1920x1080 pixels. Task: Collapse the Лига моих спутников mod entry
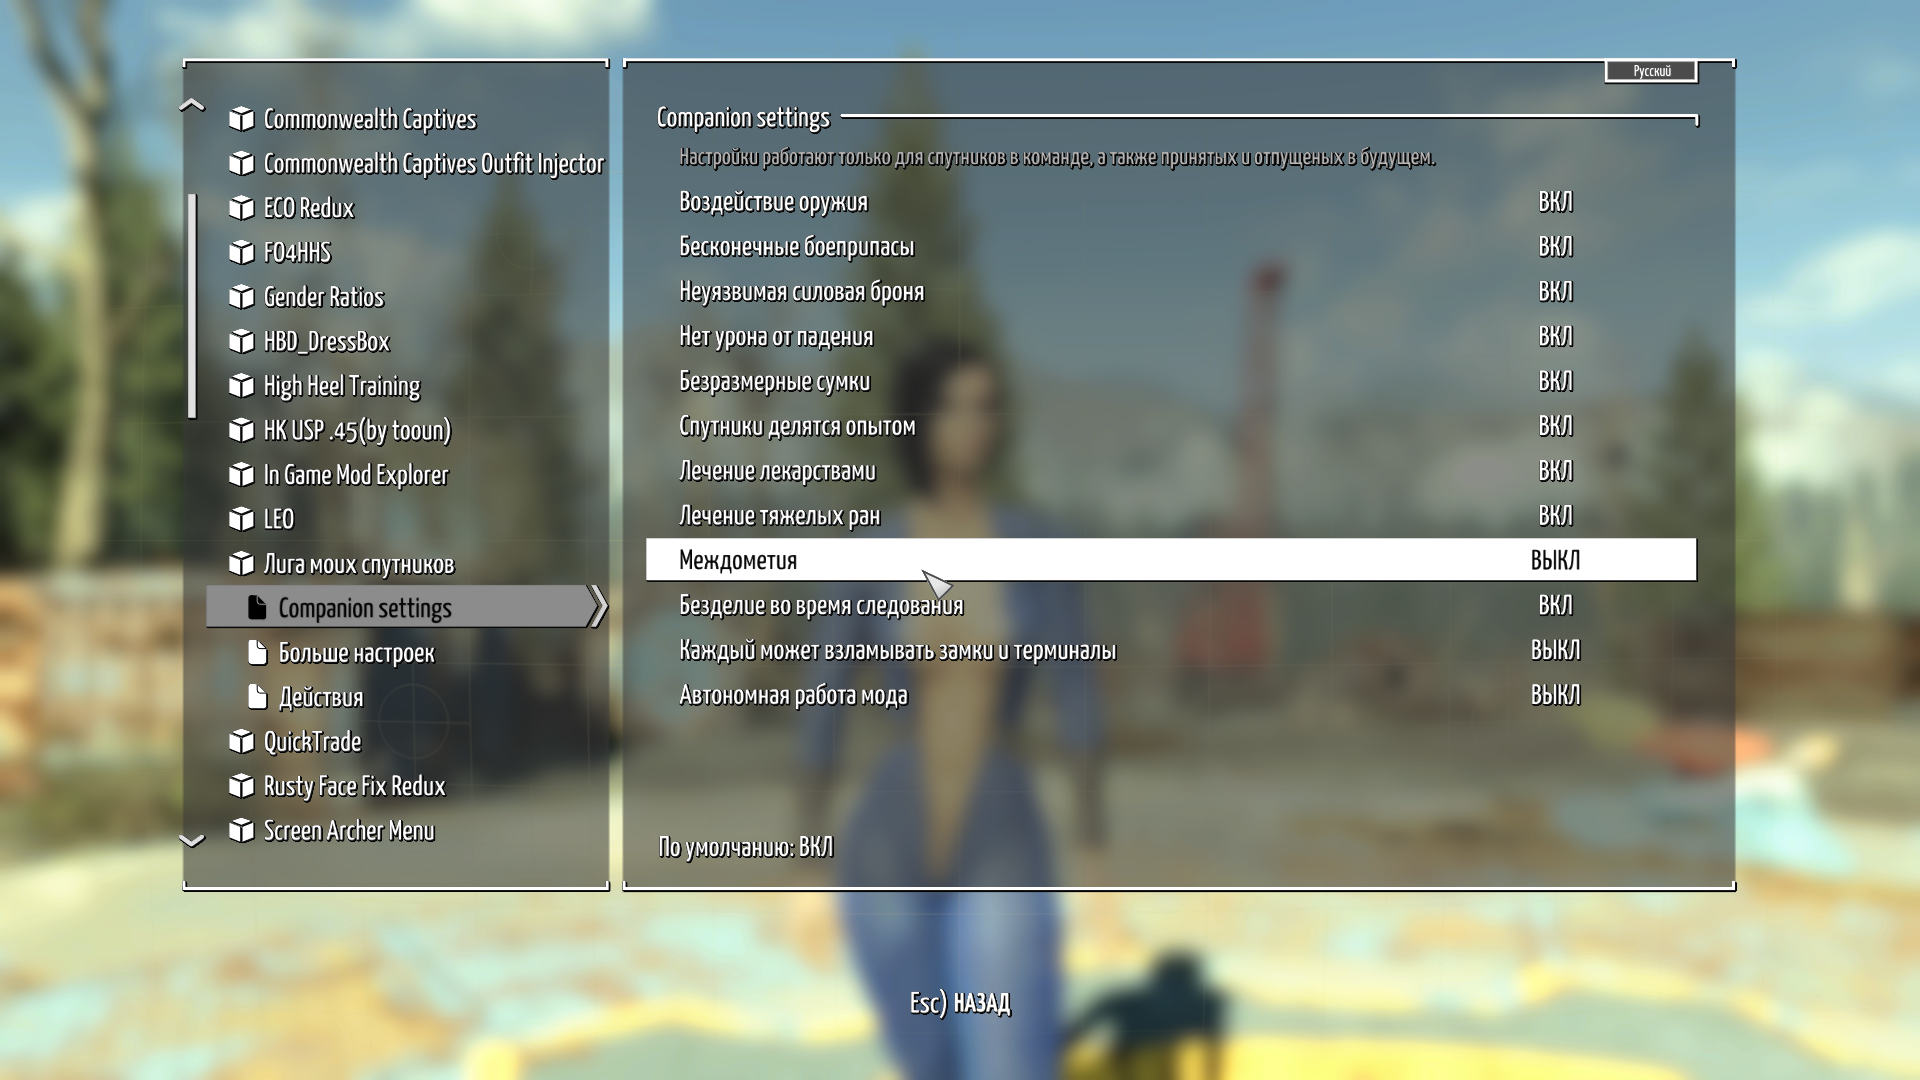[x=358, y=564]
